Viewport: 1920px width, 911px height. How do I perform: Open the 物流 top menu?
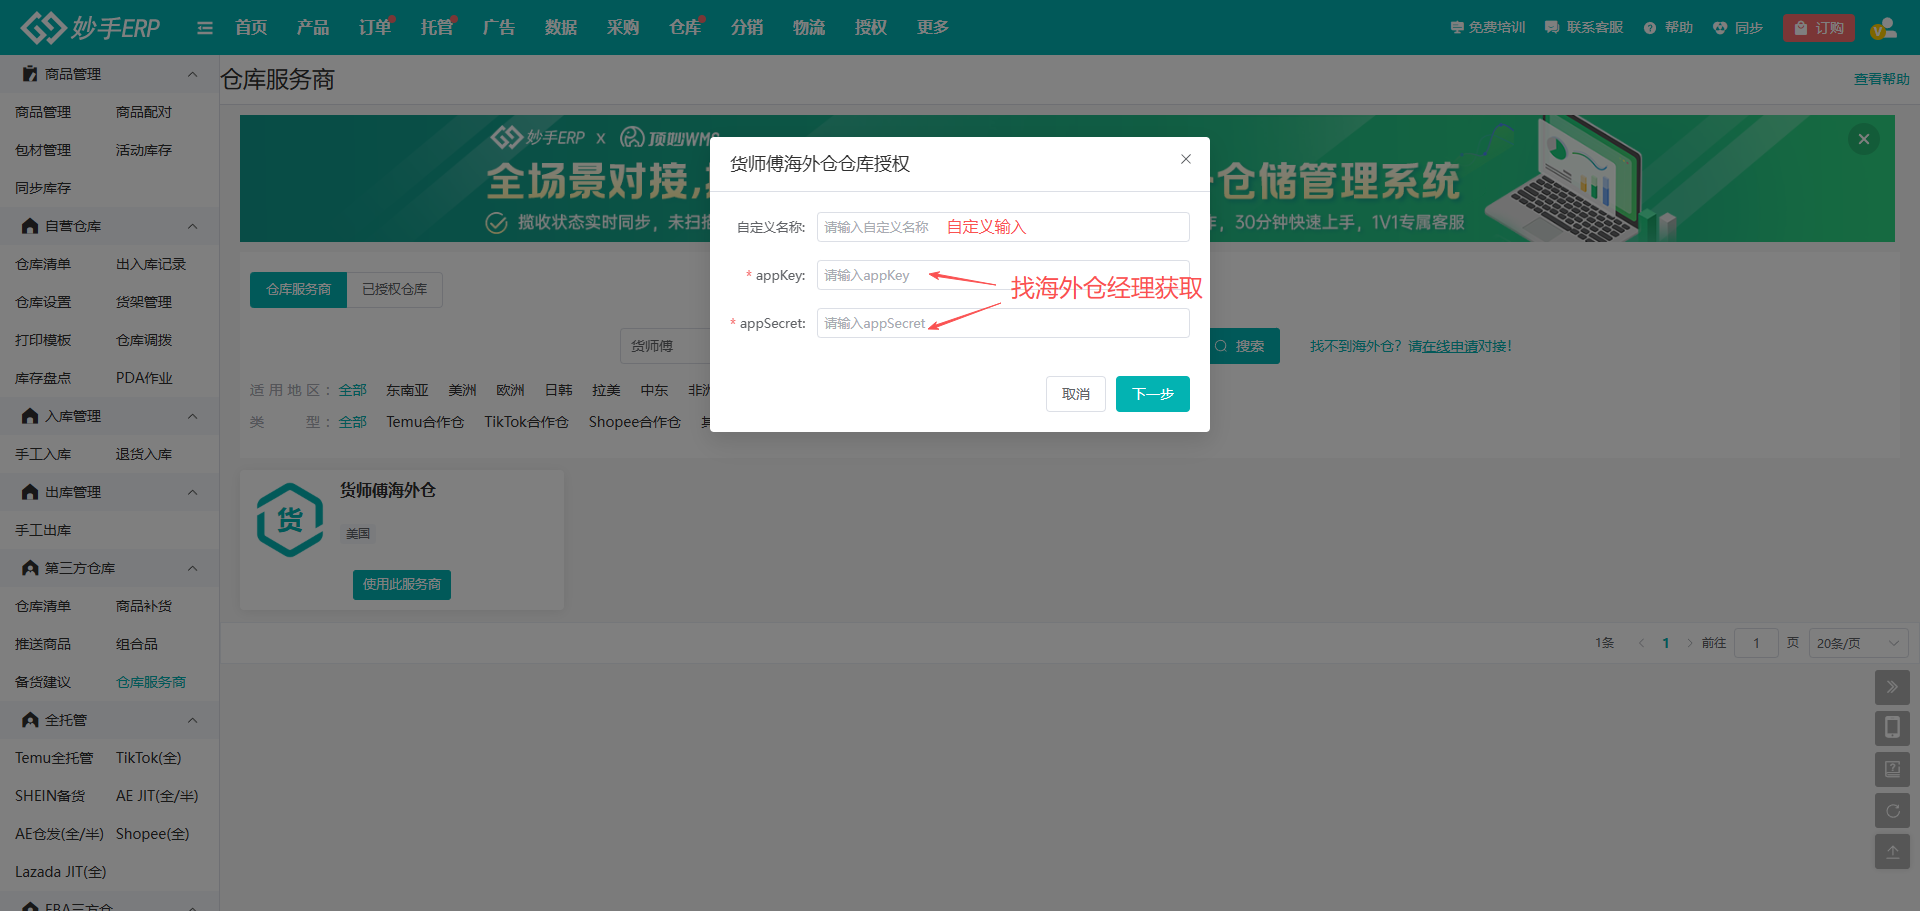(x=808, y=28)
